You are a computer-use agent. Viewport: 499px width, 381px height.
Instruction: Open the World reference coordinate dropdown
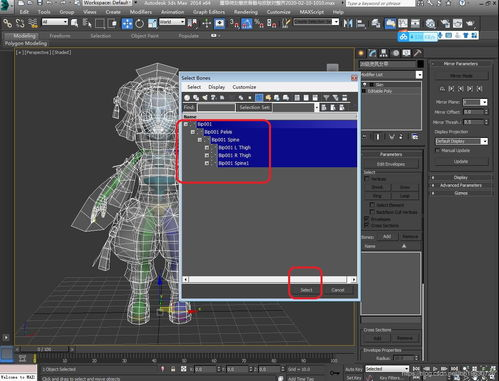pyautogui.click(x=172, y=22)
